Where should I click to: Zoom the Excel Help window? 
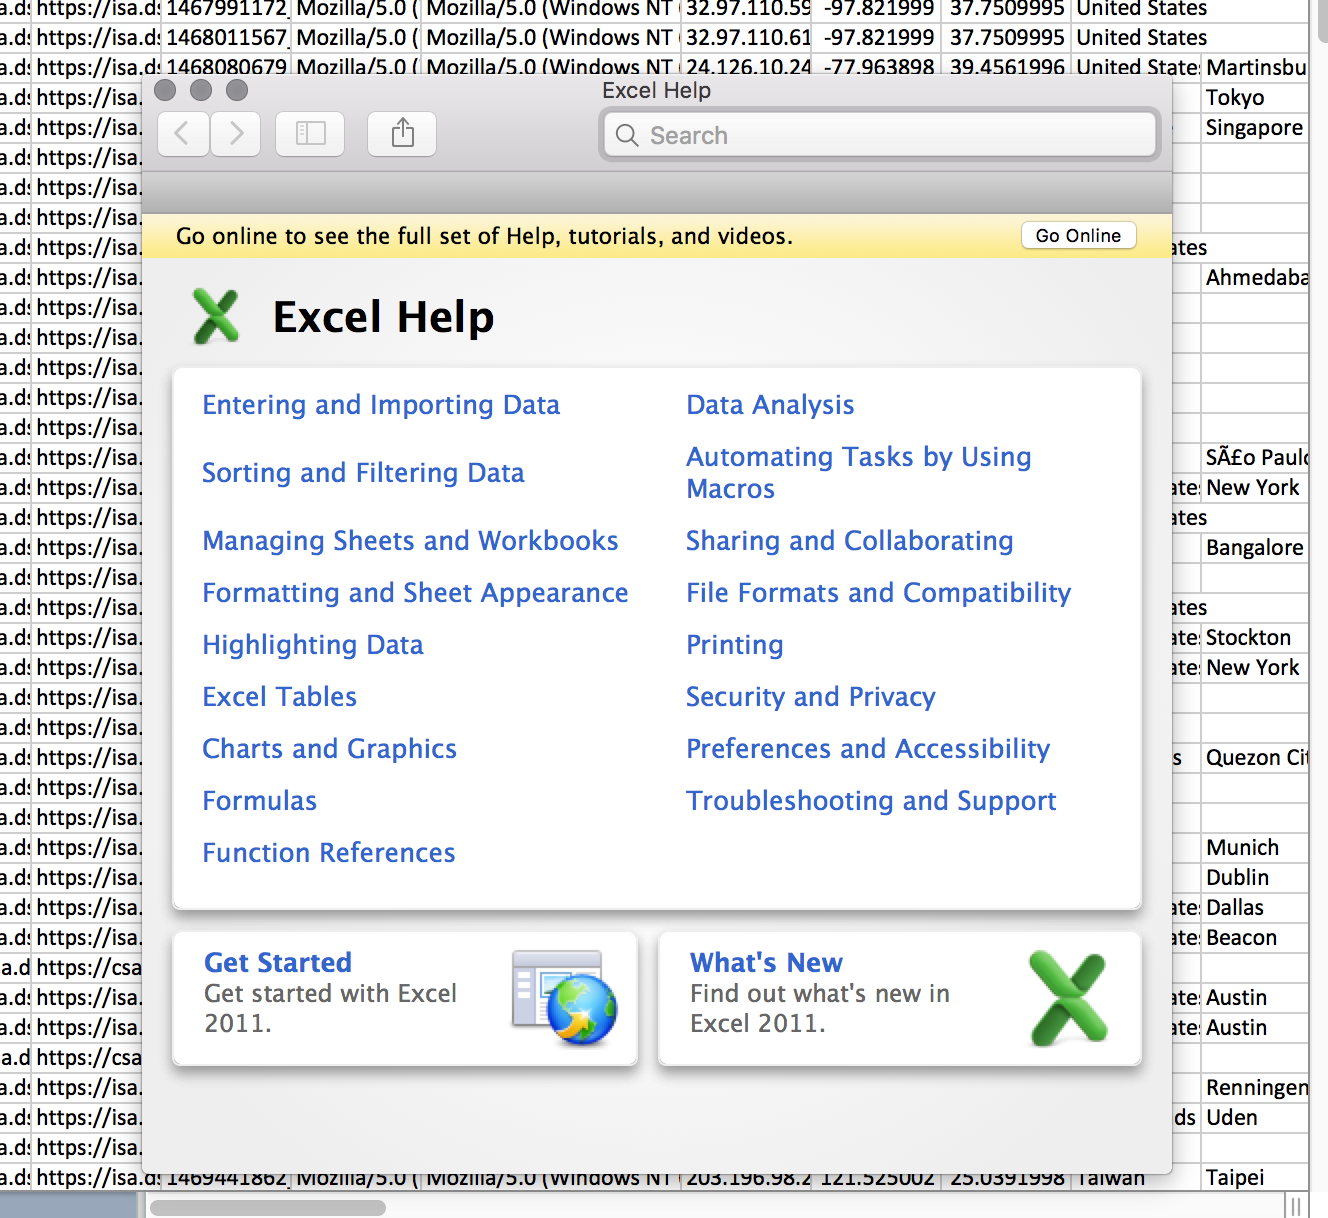pyautogui.click(x=237, y=90)
